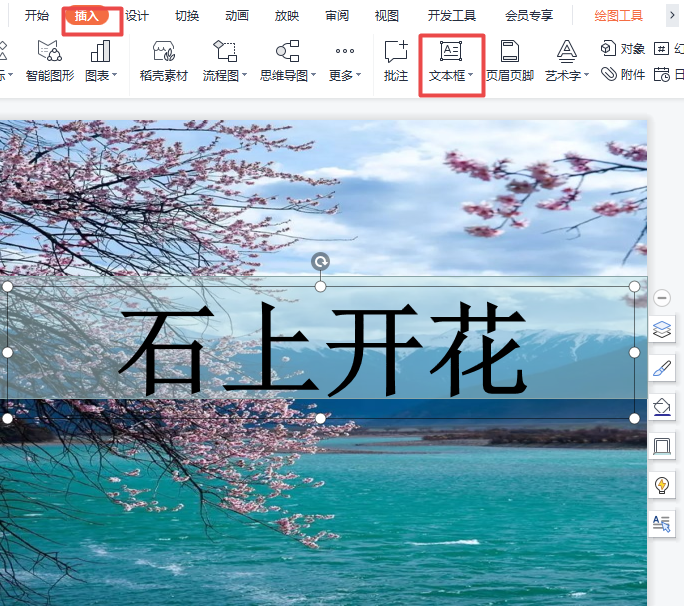
Task: Click the 石上开花 title text
Action: (x=323, y=349)
